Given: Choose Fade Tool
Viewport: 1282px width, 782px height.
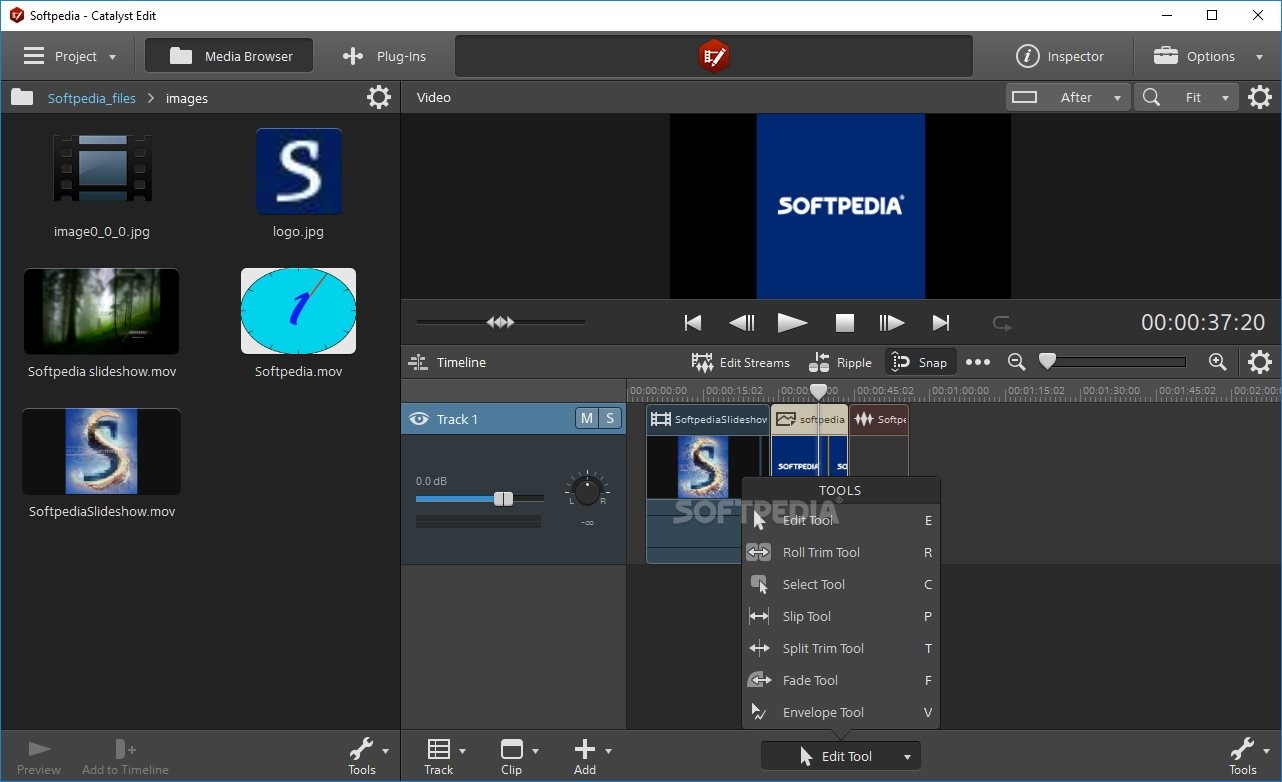Looking at the screenshot, I should (x=841, y=680).
